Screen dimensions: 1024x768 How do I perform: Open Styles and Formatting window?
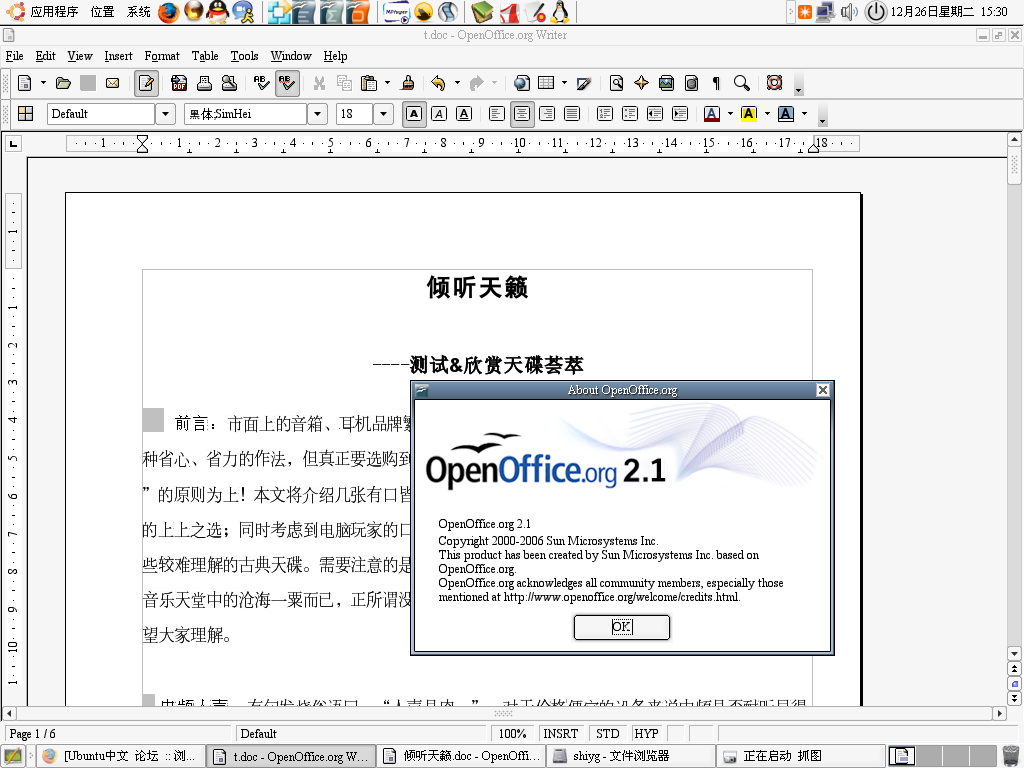tap(25, 114)
